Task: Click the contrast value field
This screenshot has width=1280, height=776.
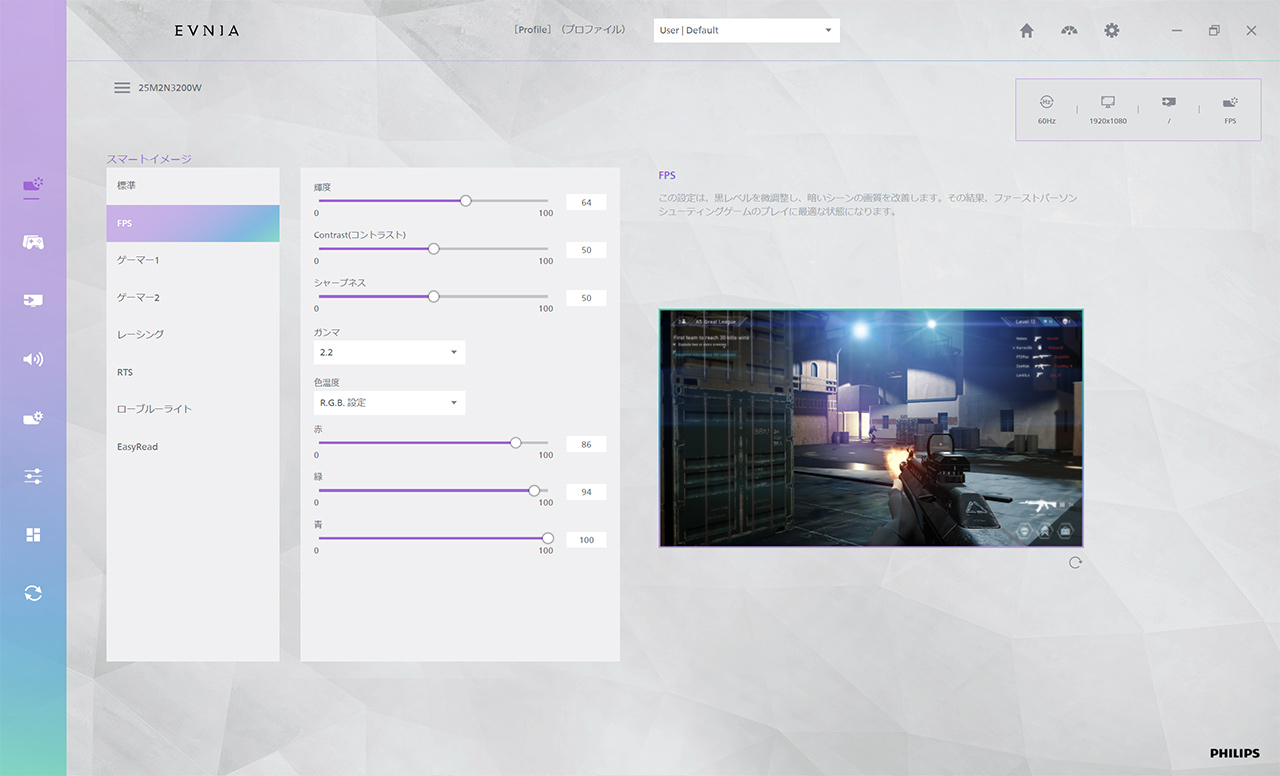Action: click(586, 250)
